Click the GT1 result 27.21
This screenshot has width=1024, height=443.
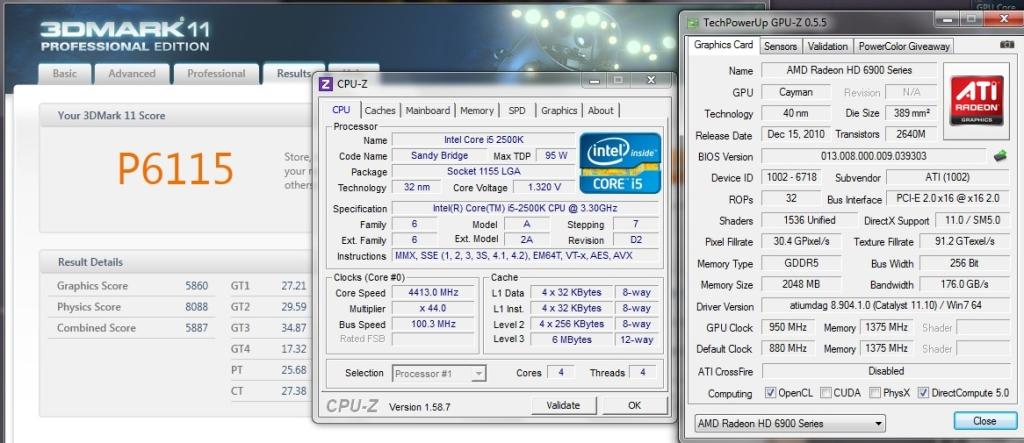coord(294,286)
